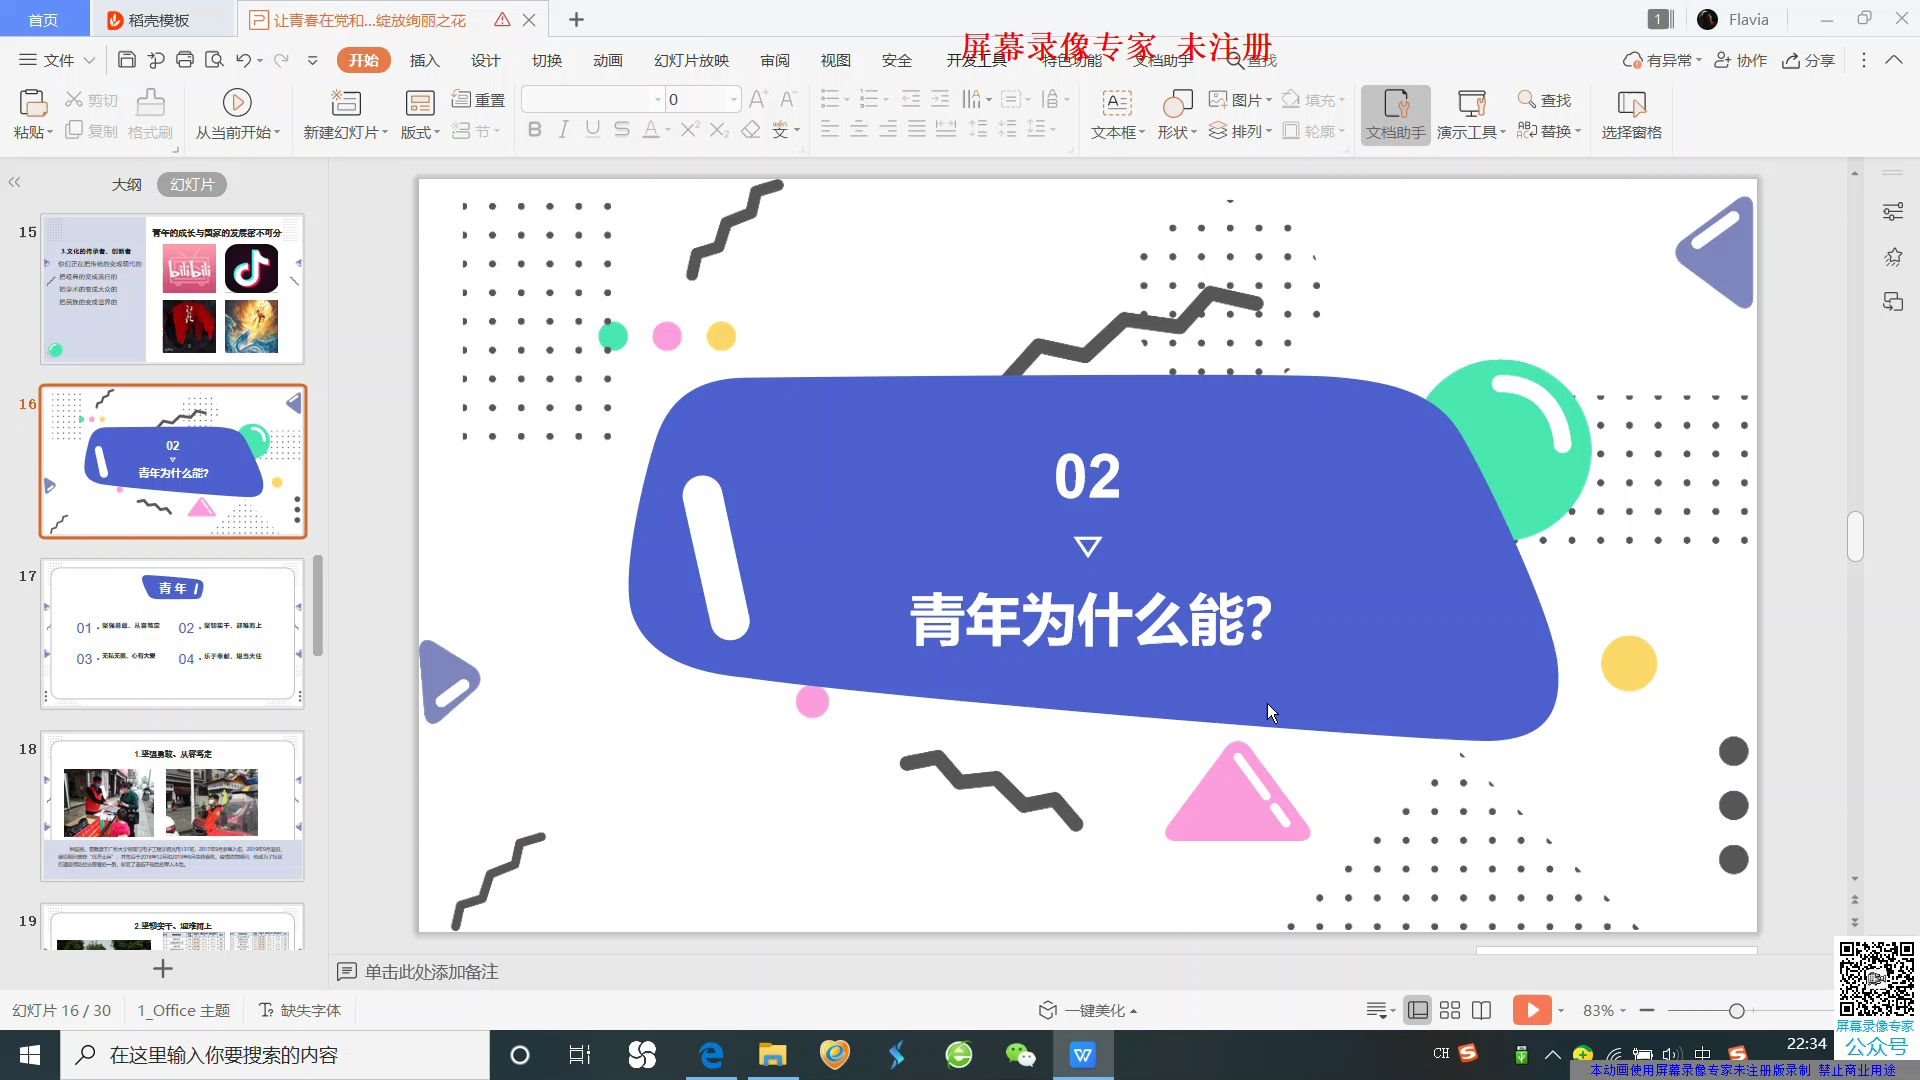Click the 协作 collaborate button
1920x1080 pixels.
tap(1740, 60)
